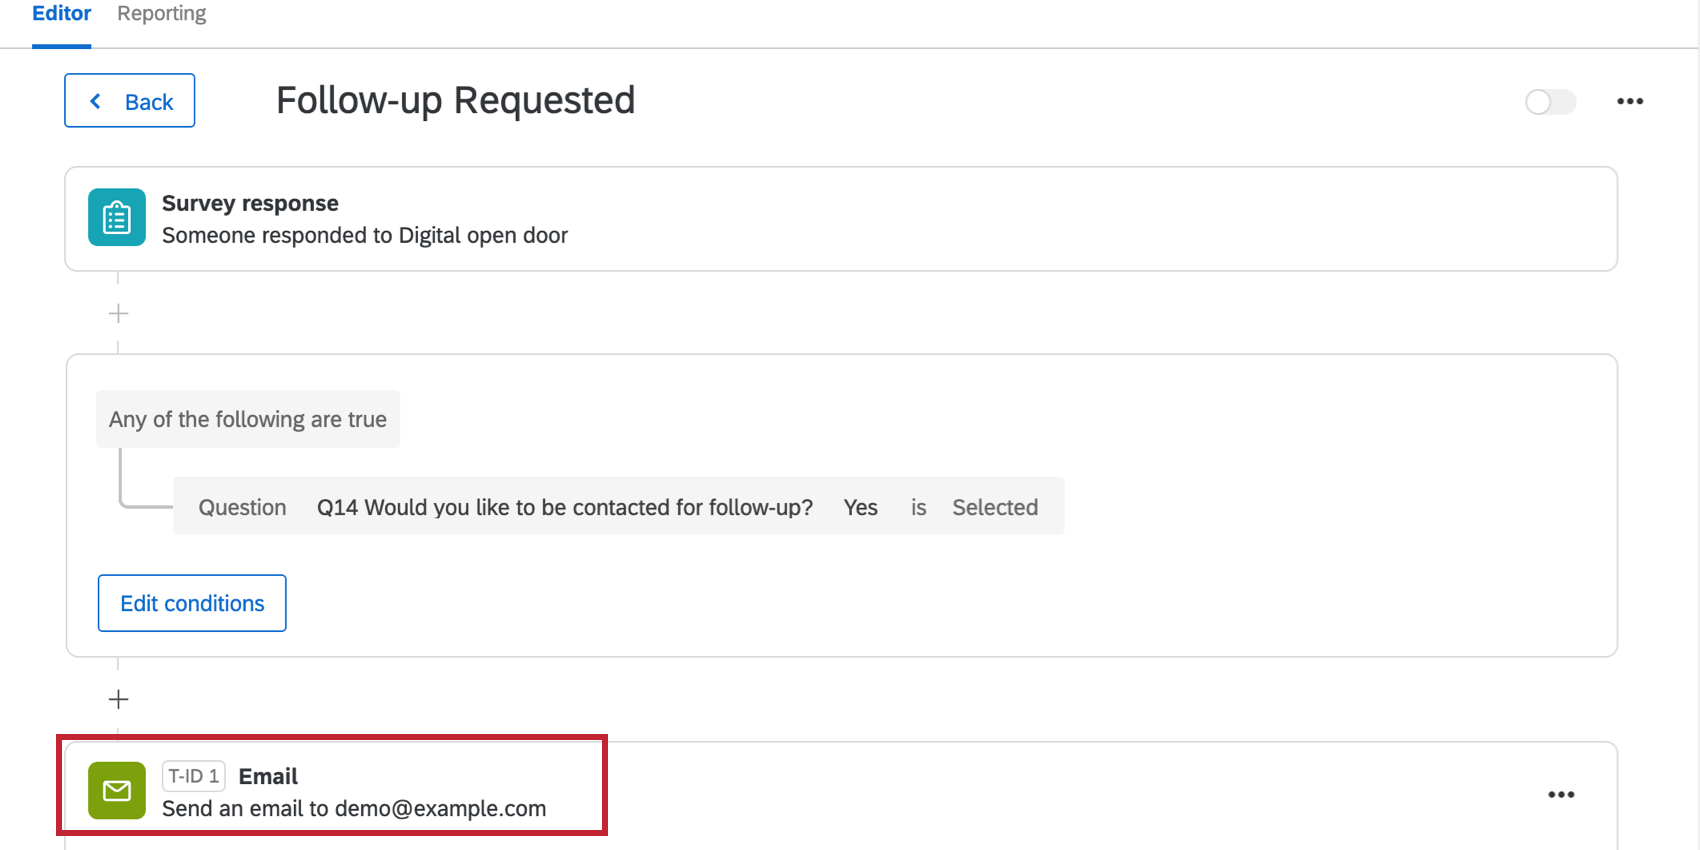
Task: Open the Email task three-dot menu
Action: click(1561, 795)
